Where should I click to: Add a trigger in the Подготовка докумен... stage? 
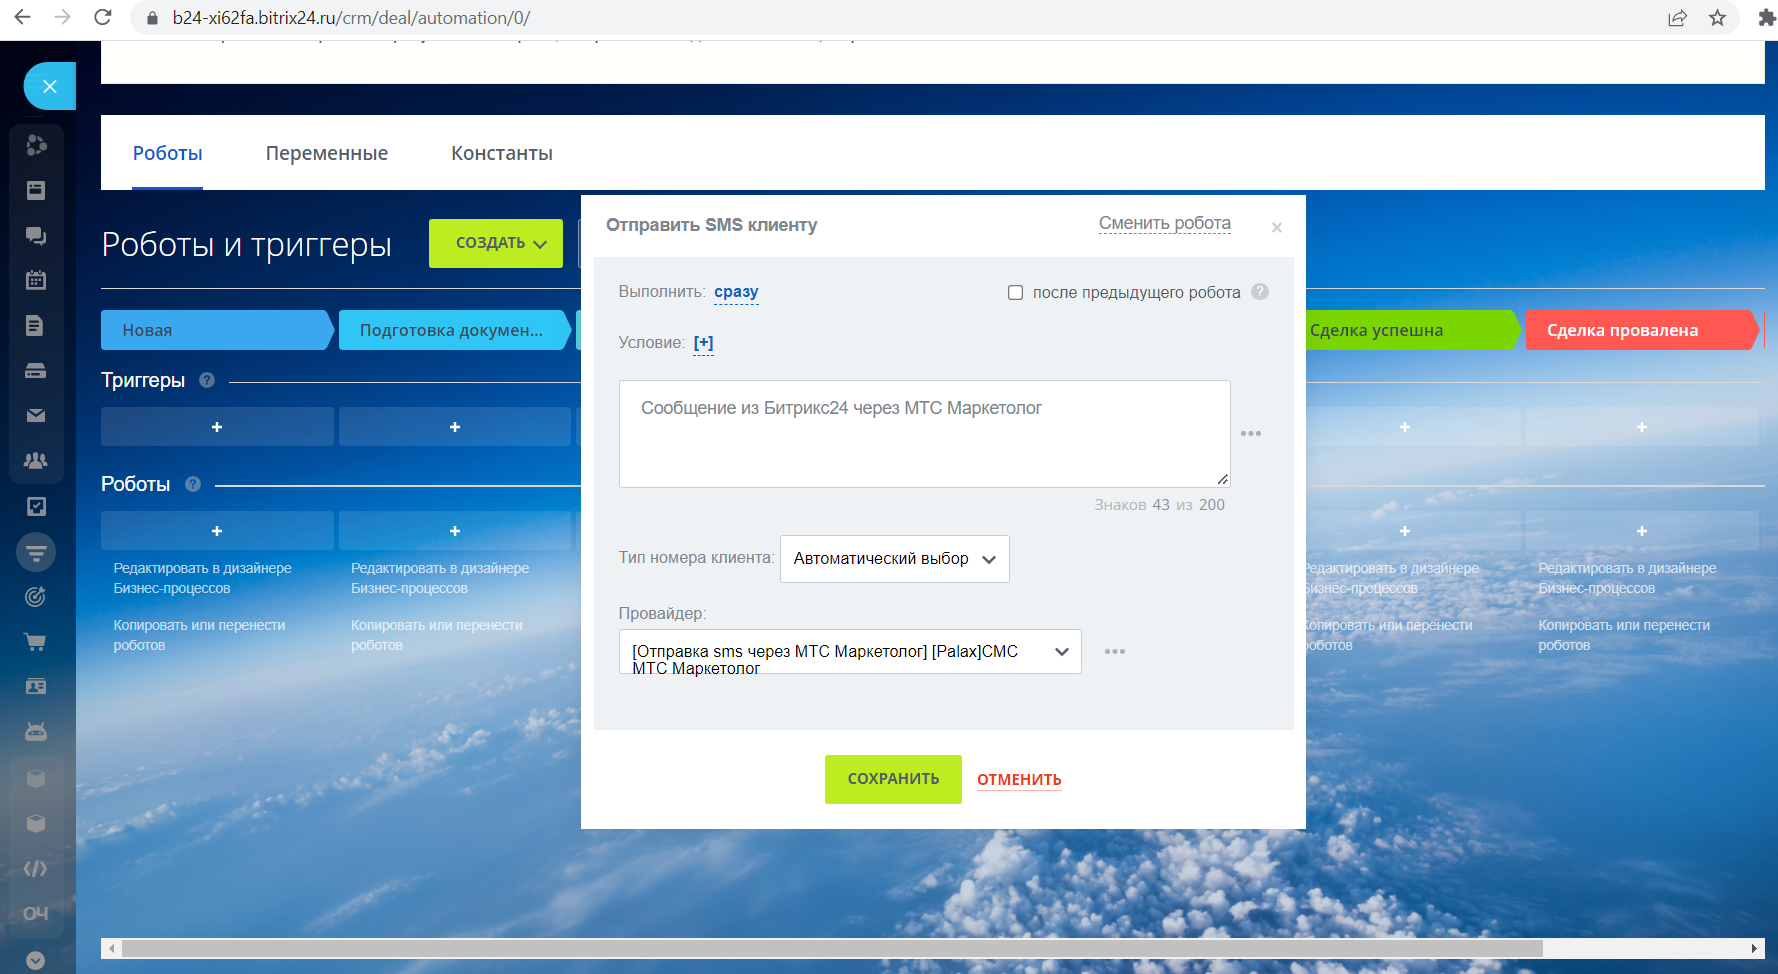pos(455,427)
